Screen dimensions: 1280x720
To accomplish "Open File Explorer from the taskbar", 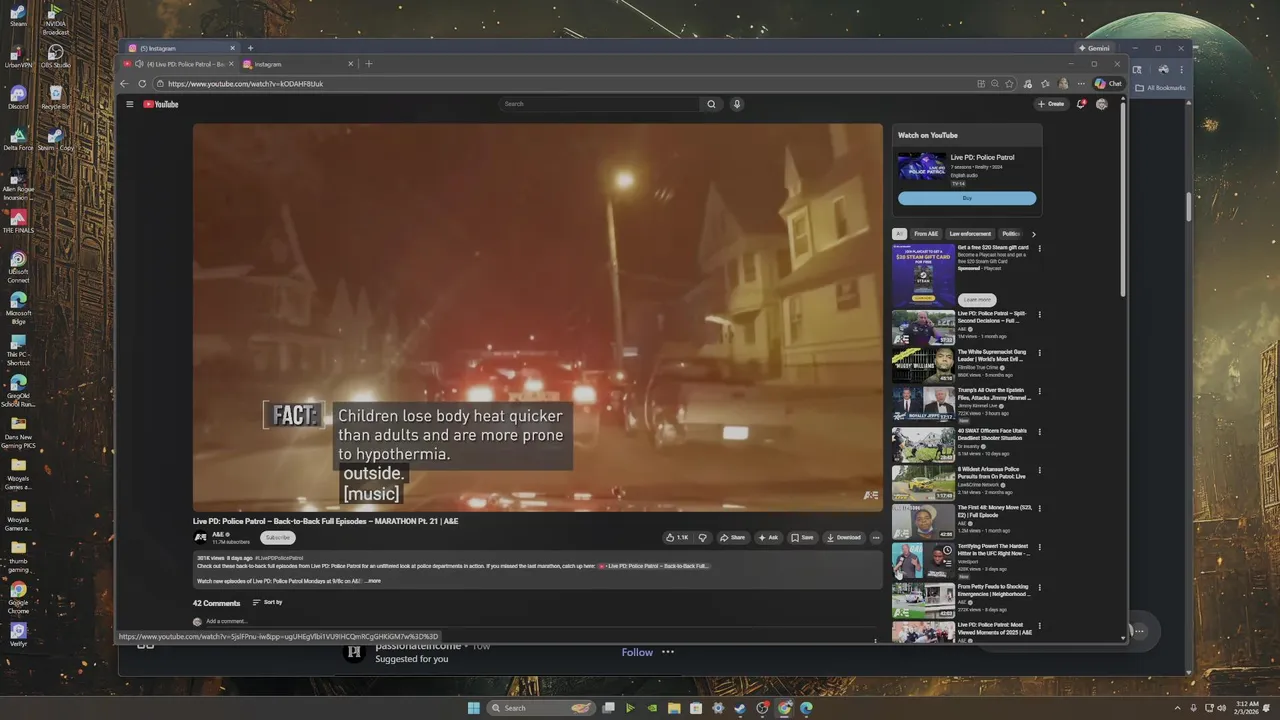I will pos(674,708).
